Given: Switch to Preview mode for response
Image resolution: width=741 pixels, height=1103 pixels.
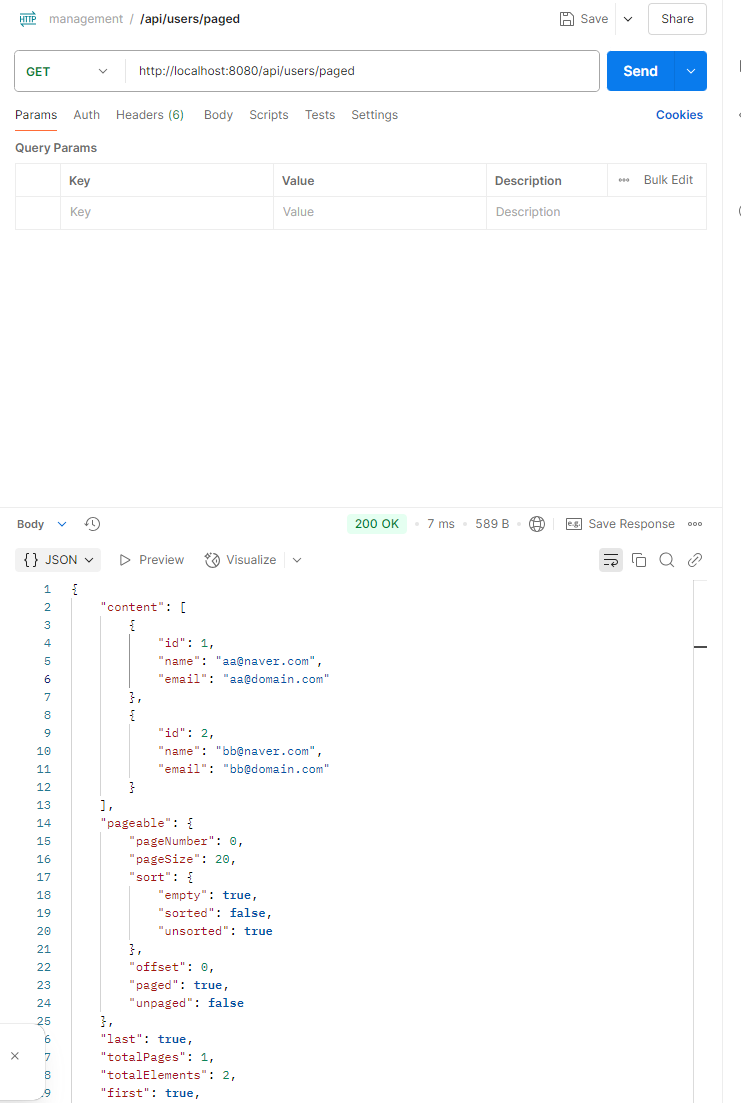Looking at the screenshot, I should [x=151, y=559].
